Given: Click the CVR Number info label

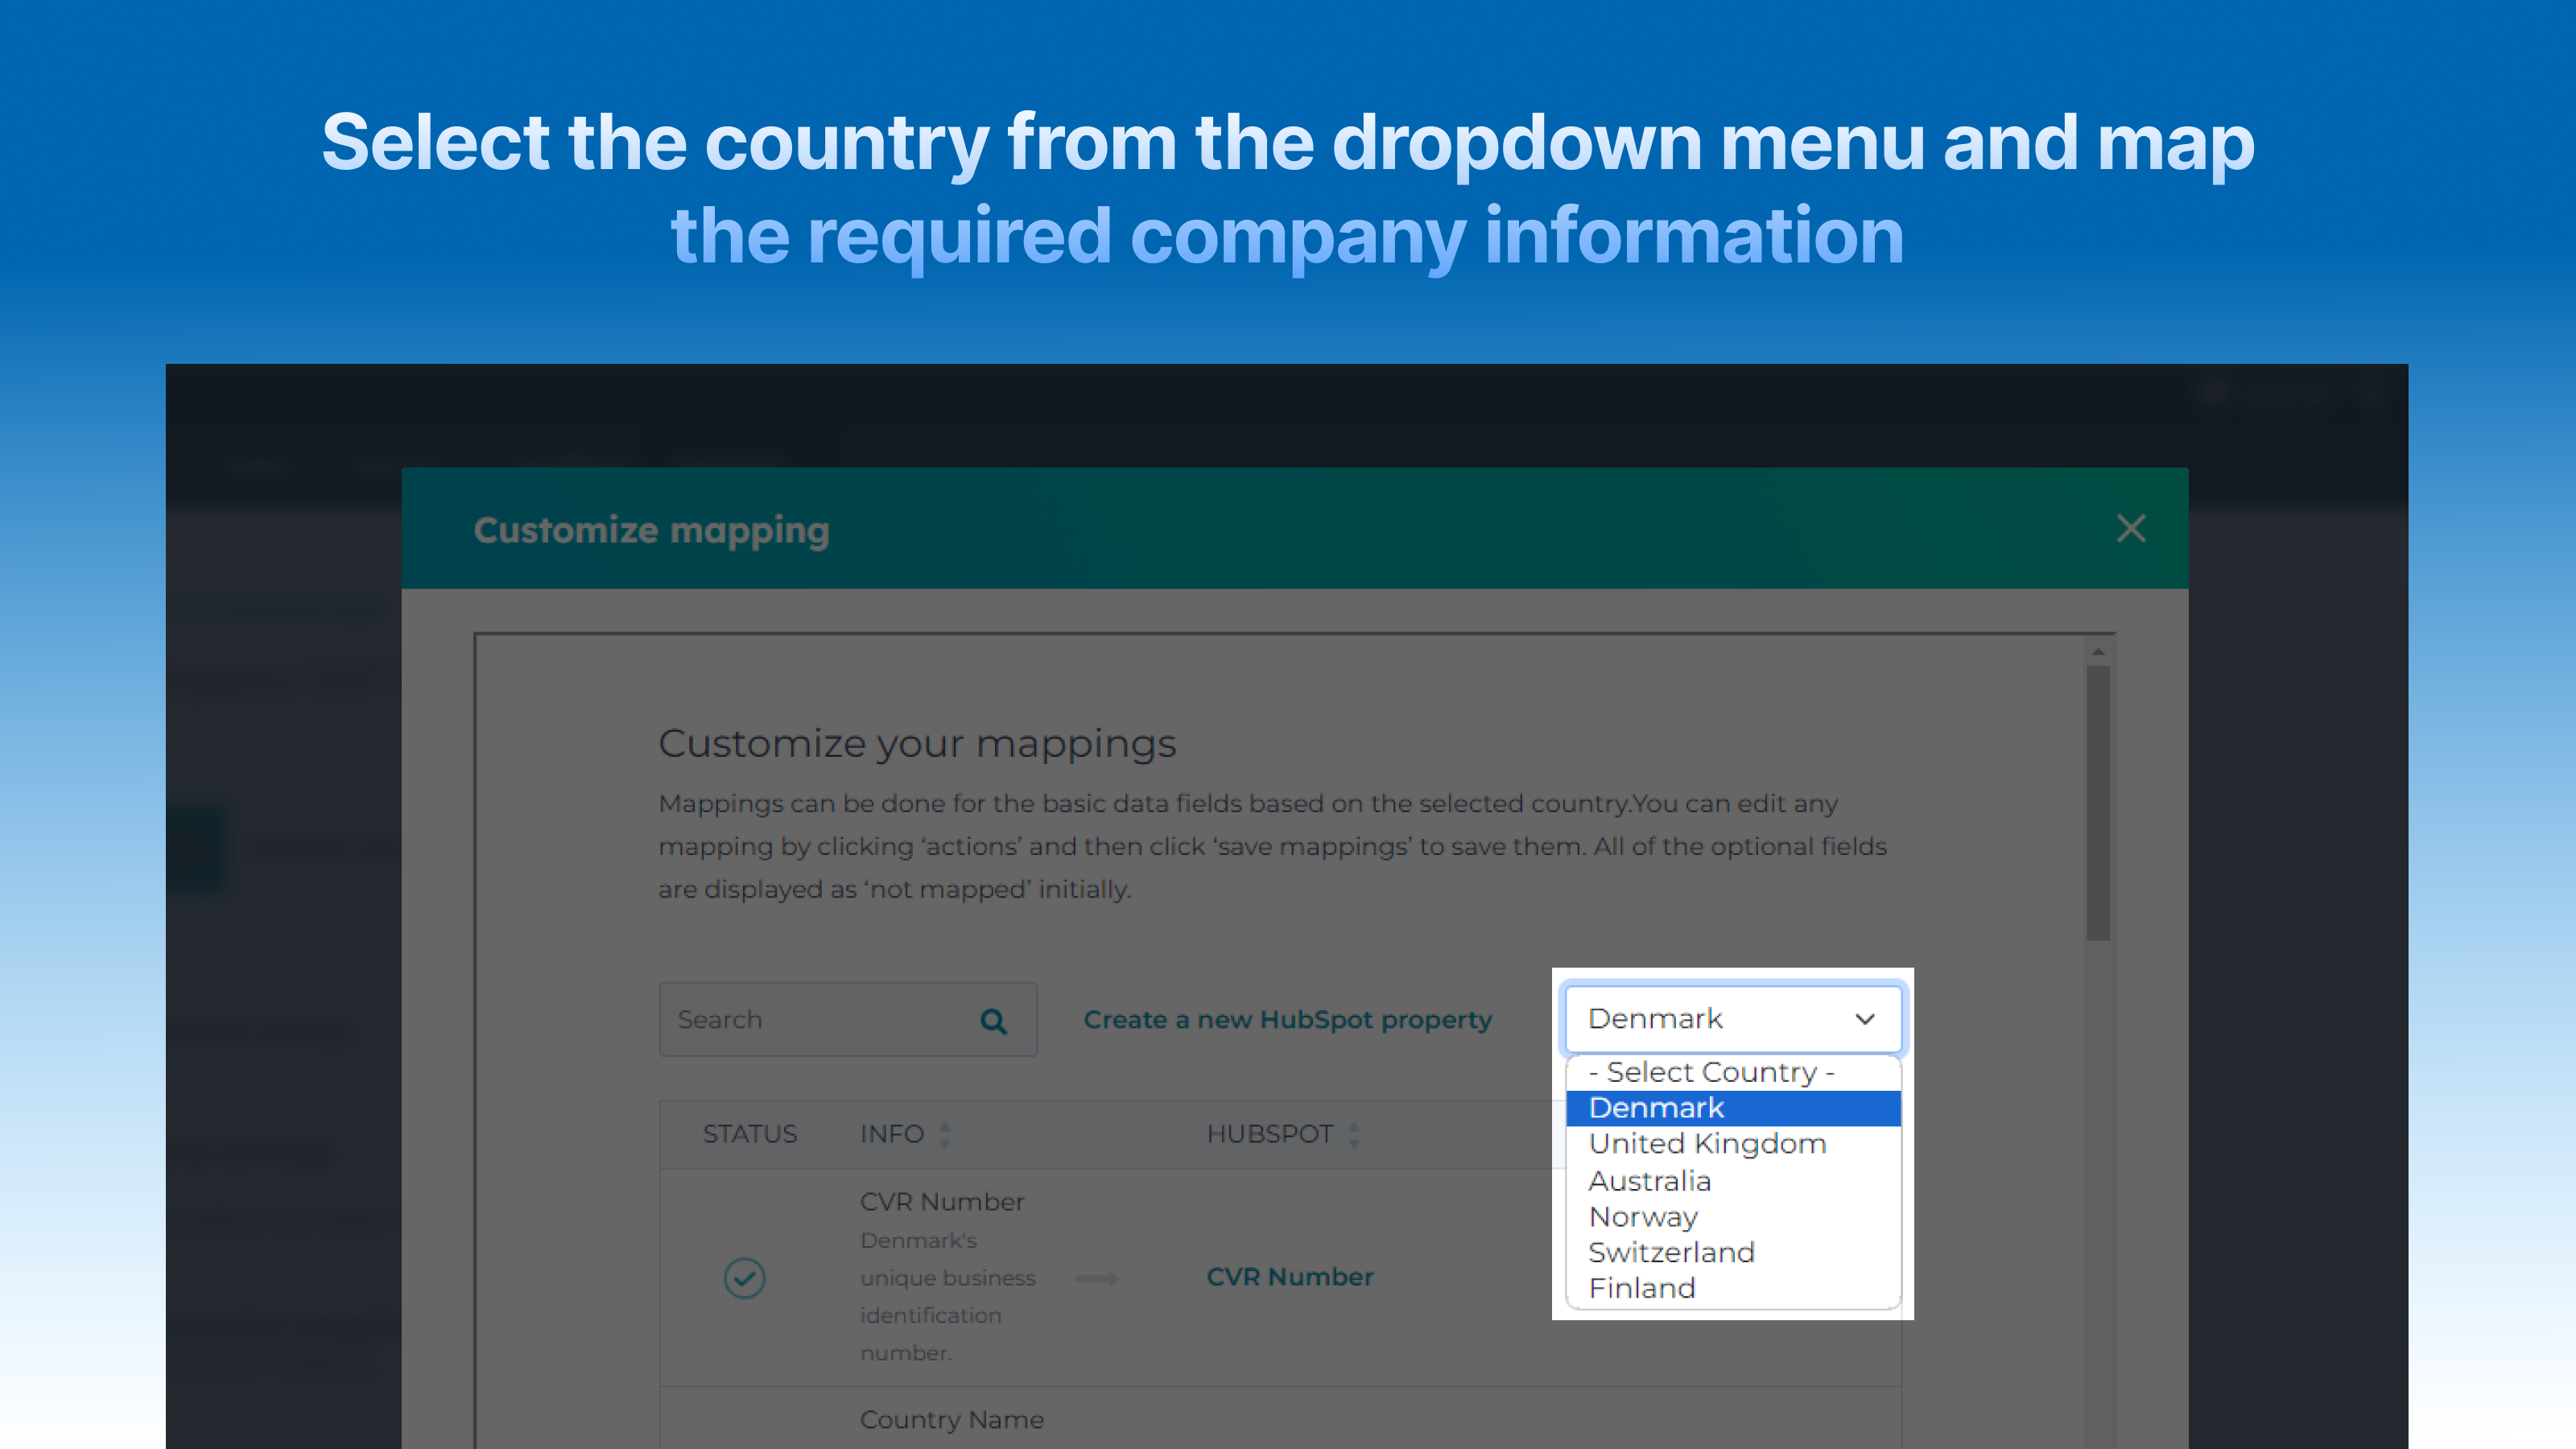Looking at the screenshot, I should [942, 1202].
